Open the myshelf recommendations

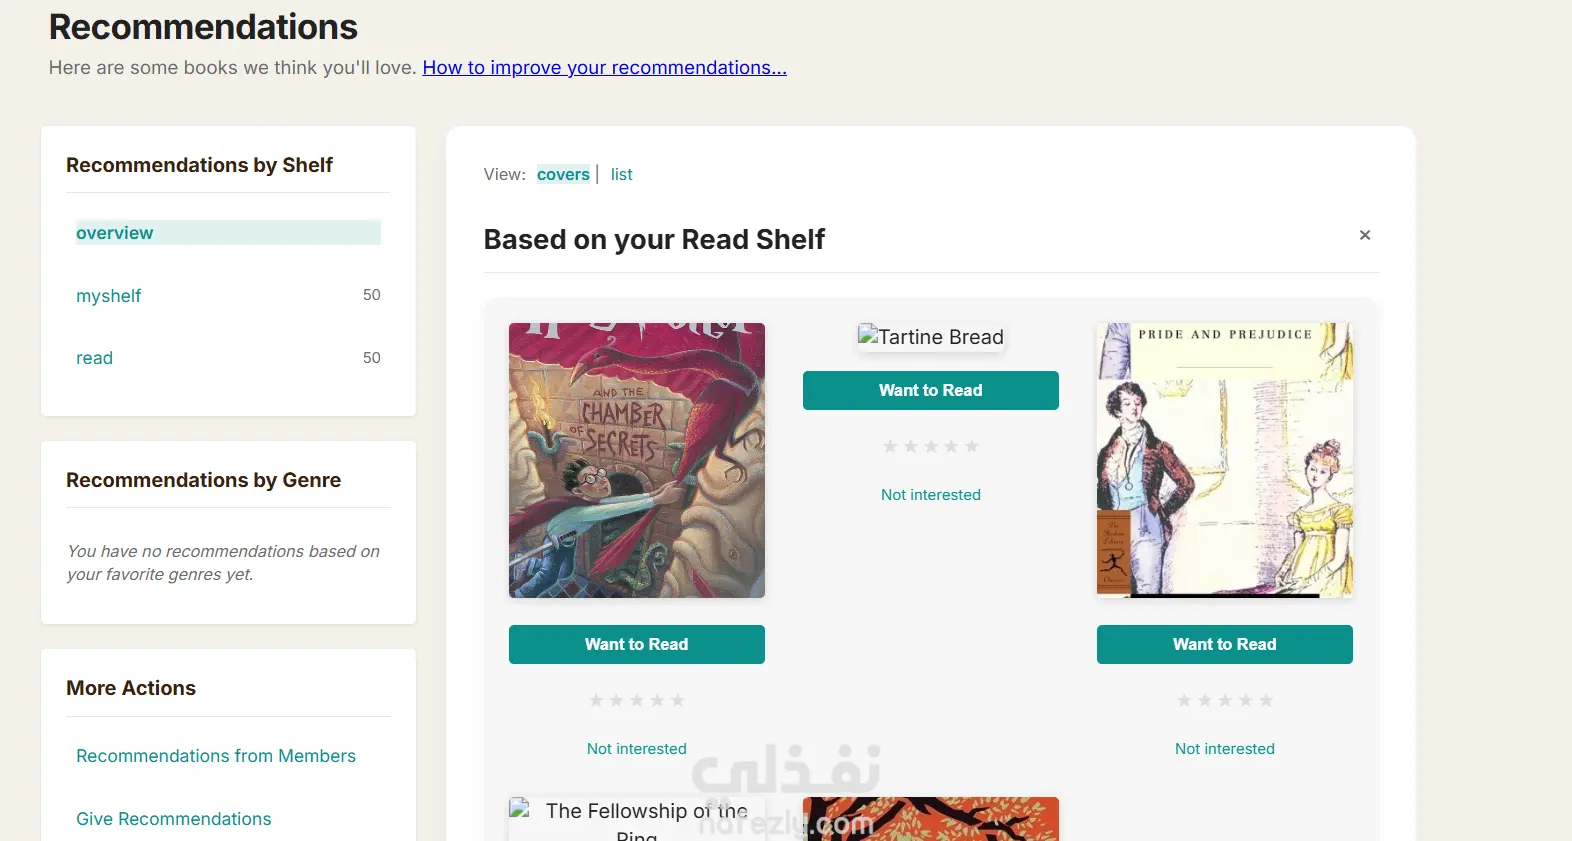pyautogui.click(x=109, y=296)
